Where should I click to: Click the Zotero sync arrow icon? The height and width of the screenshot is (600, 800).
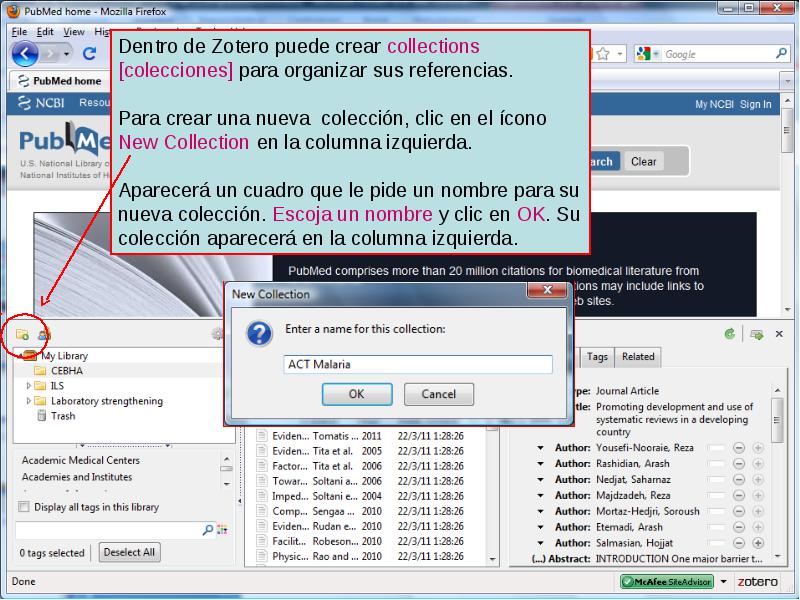pyautogui.click(x=730, y=334)
